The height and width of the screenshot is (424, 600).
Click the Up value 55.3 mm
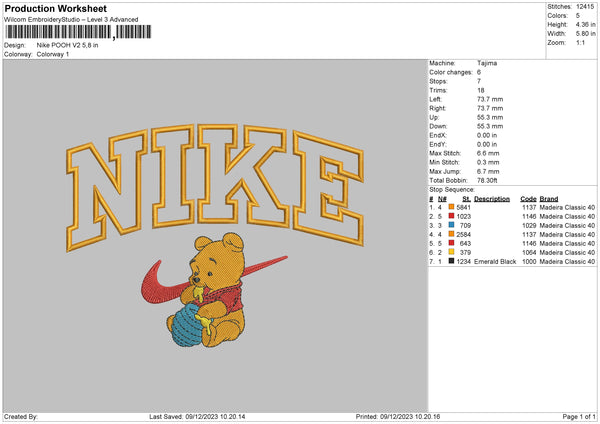490,117
